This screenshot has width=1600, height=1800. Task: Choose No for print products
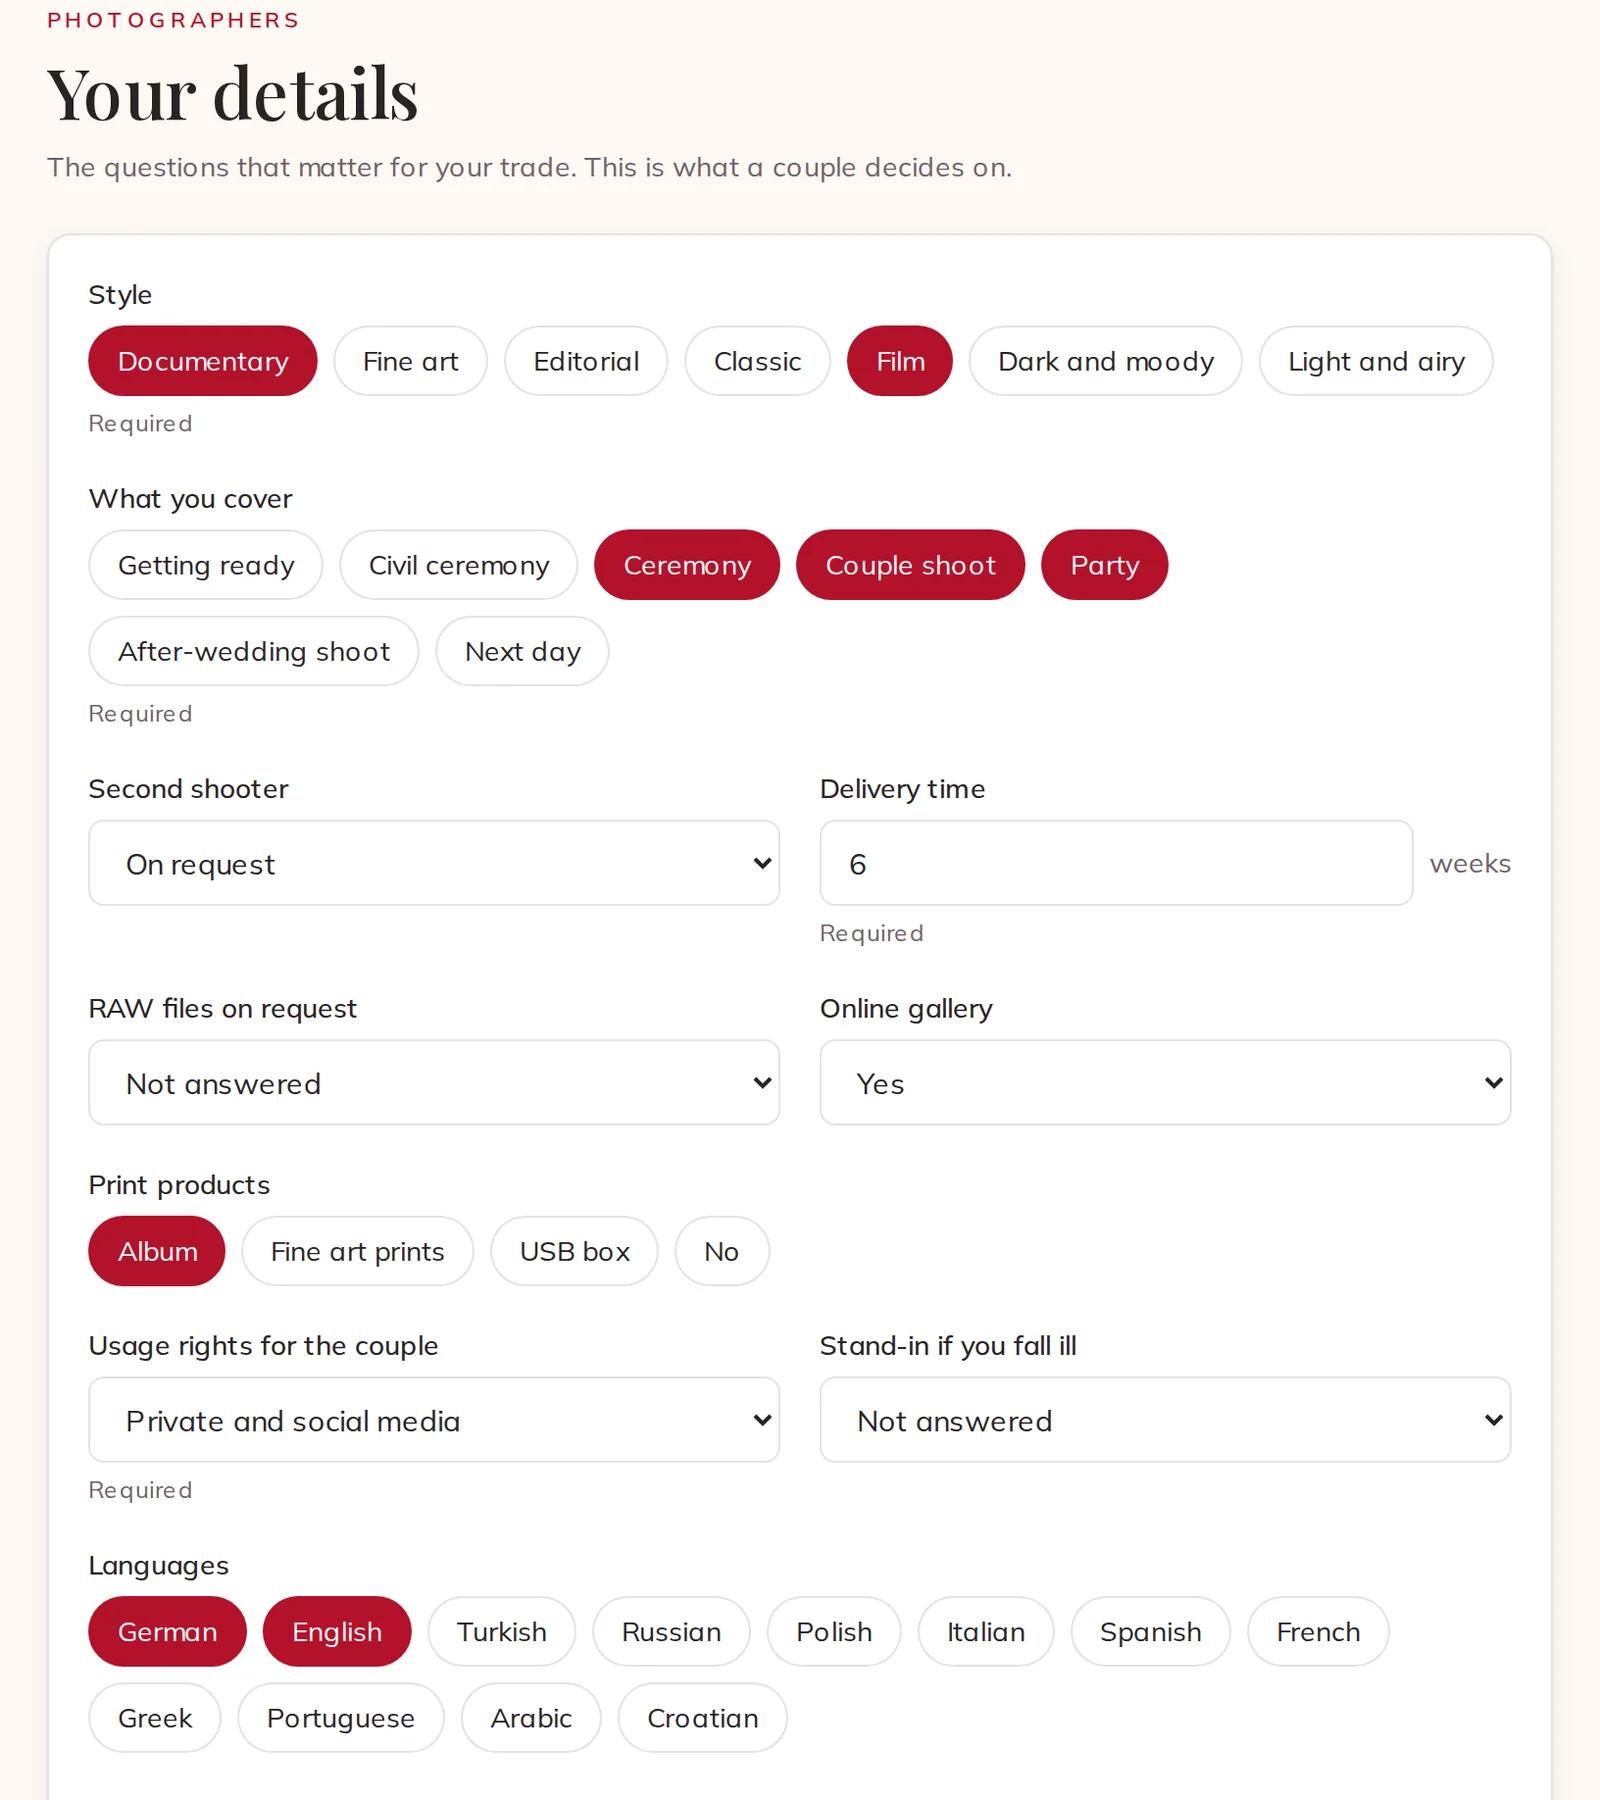722,1251
